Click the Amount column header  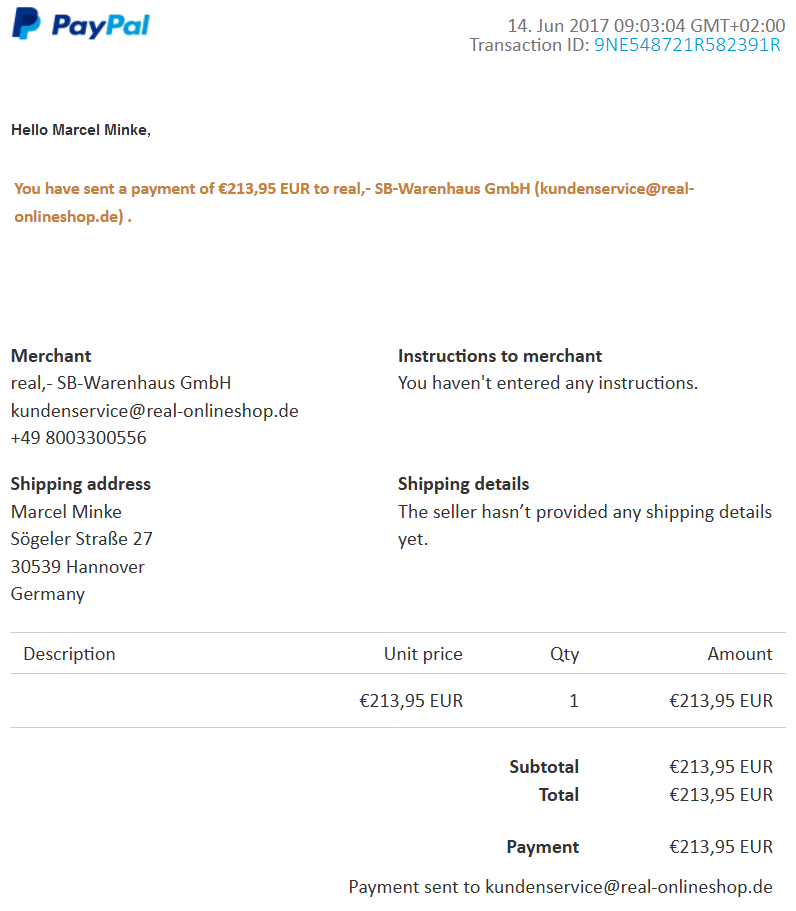(x=740, y=654)
